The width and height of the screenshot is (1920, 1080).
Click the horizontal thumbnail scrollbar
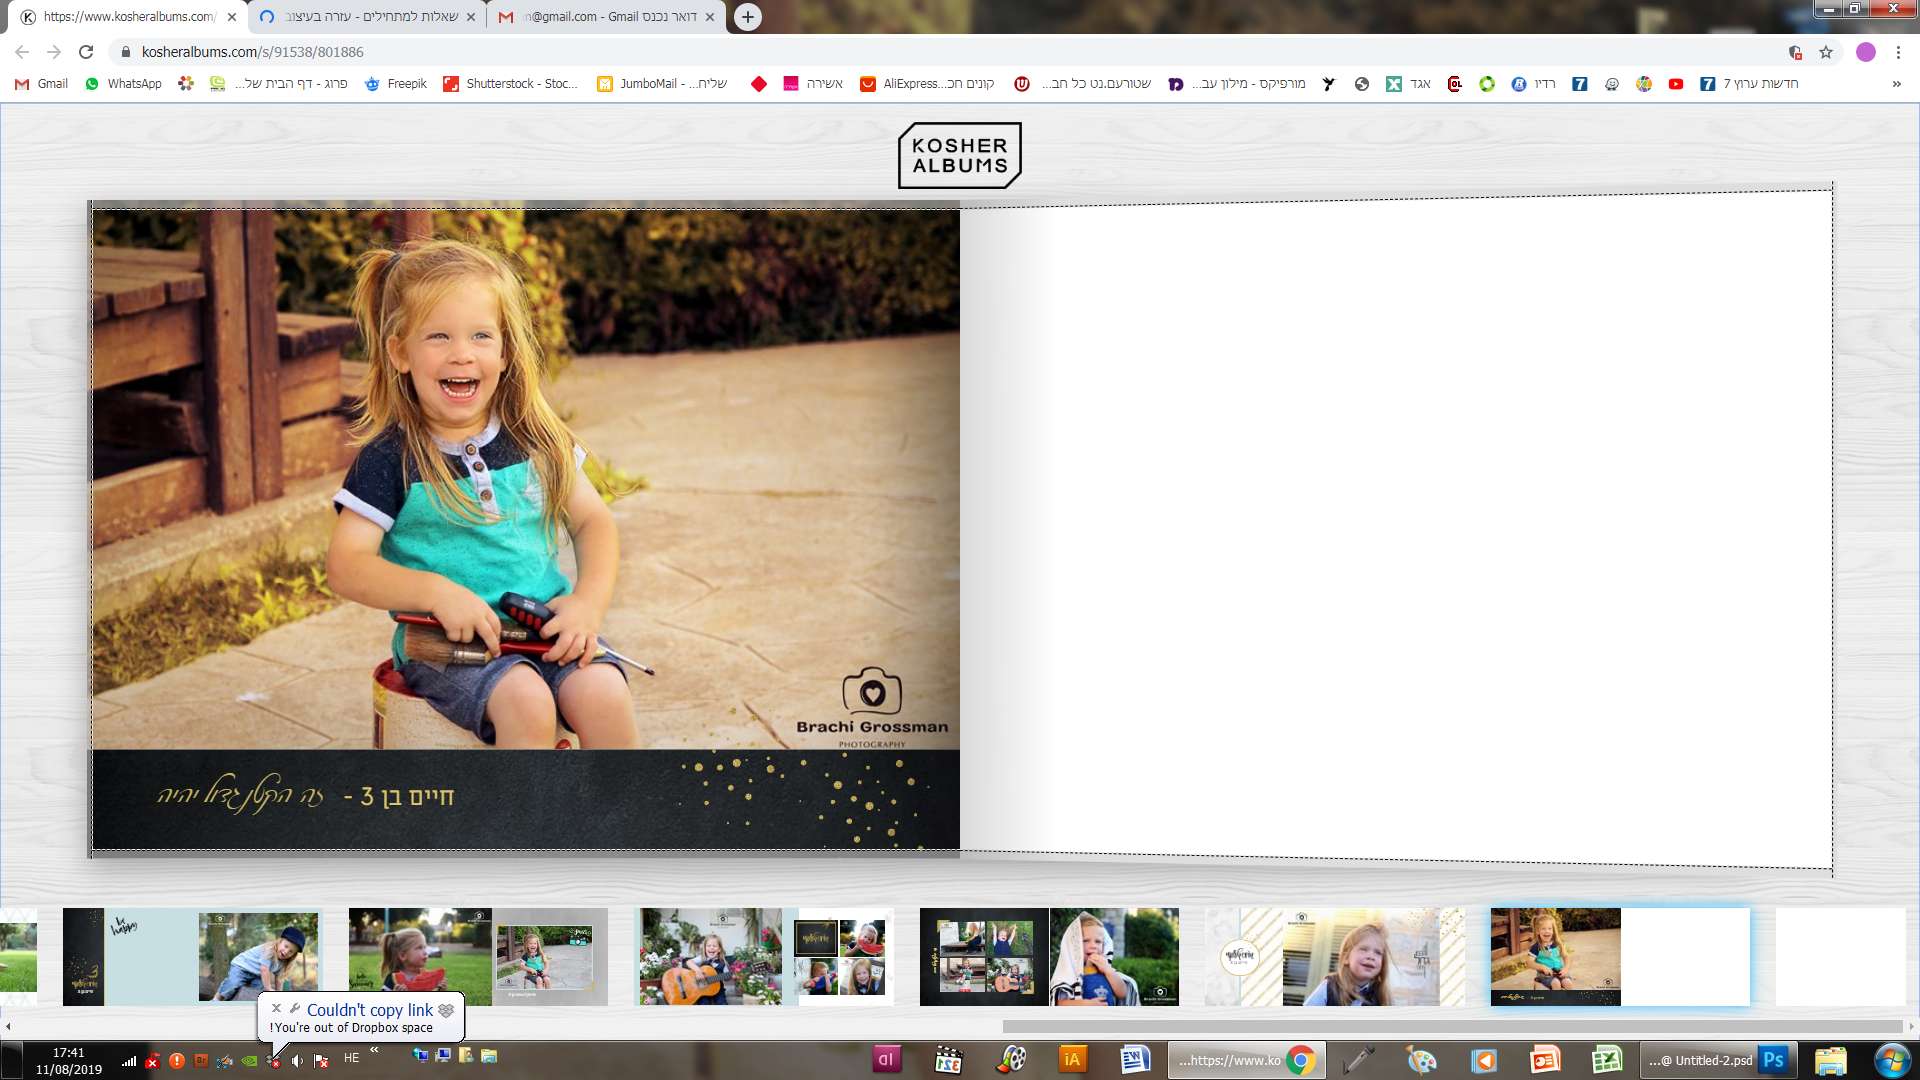click(1450, 1026)
